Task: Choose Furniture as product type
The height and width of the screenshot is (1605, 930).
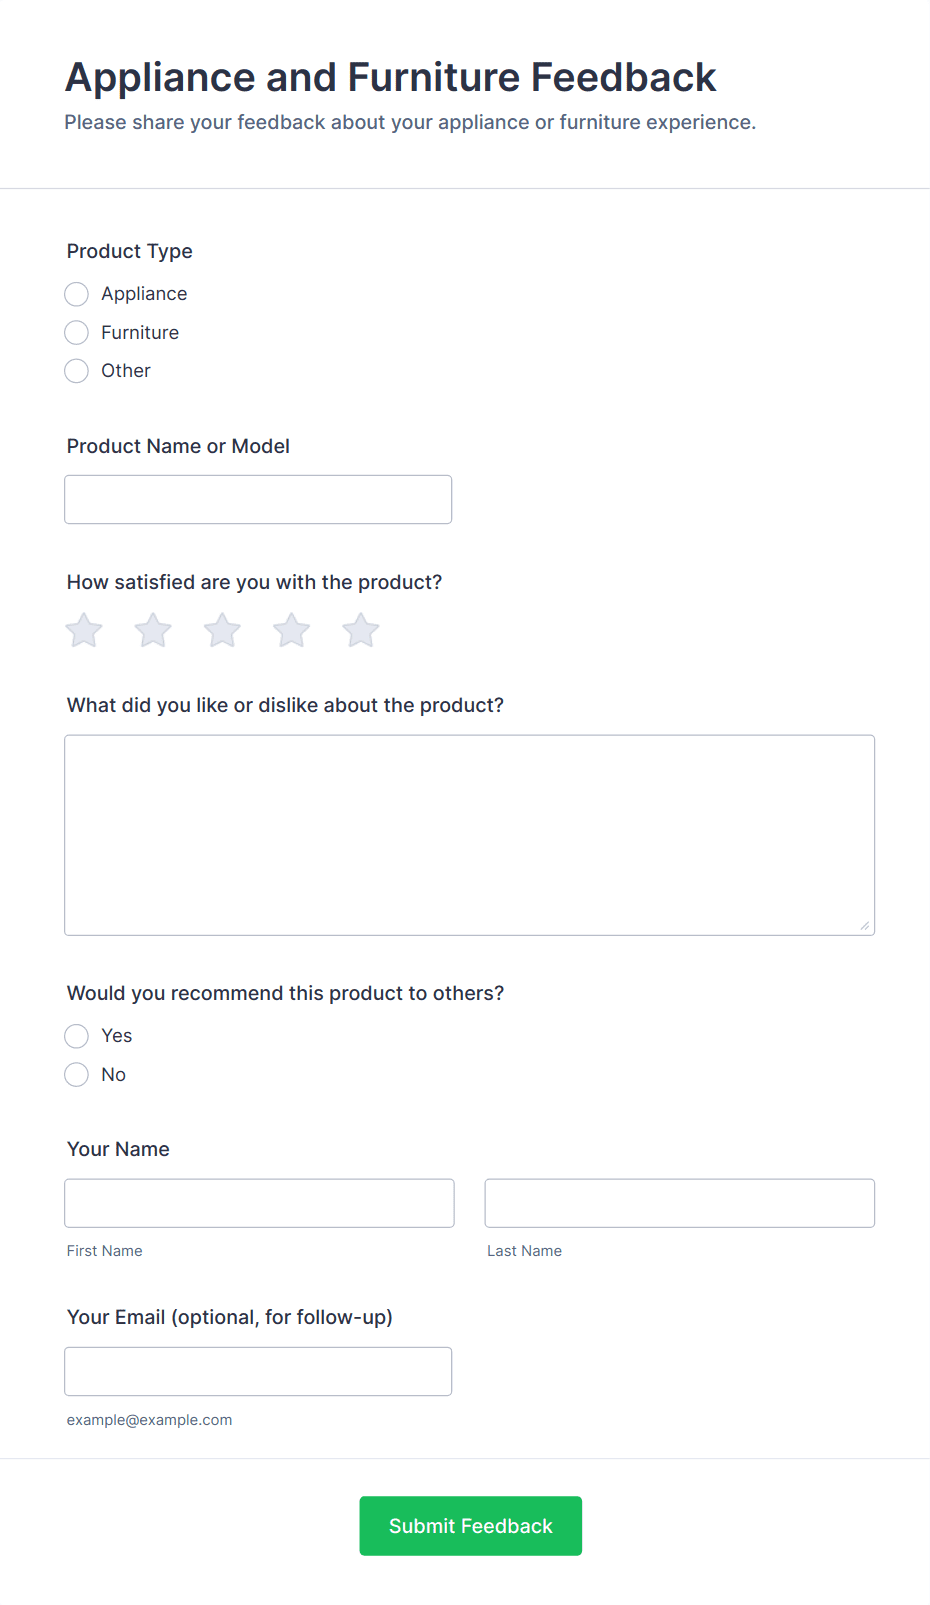Action: pyautogui.click(x=77, y=332)
